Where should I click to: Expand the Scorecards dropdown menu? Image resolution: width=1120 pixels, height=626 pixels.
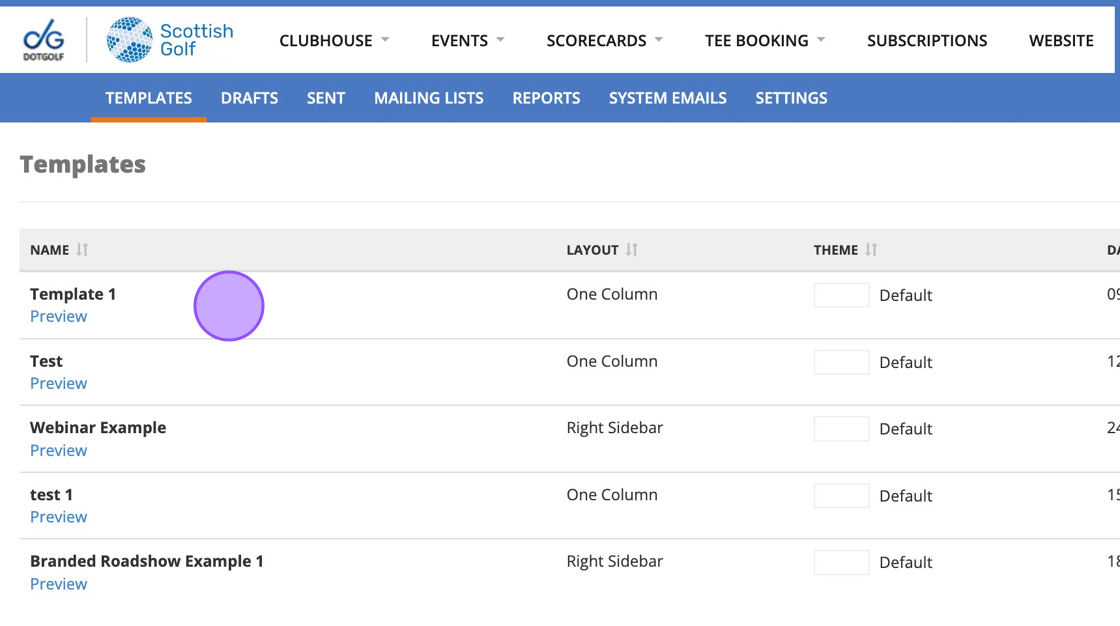coord(604,41)
